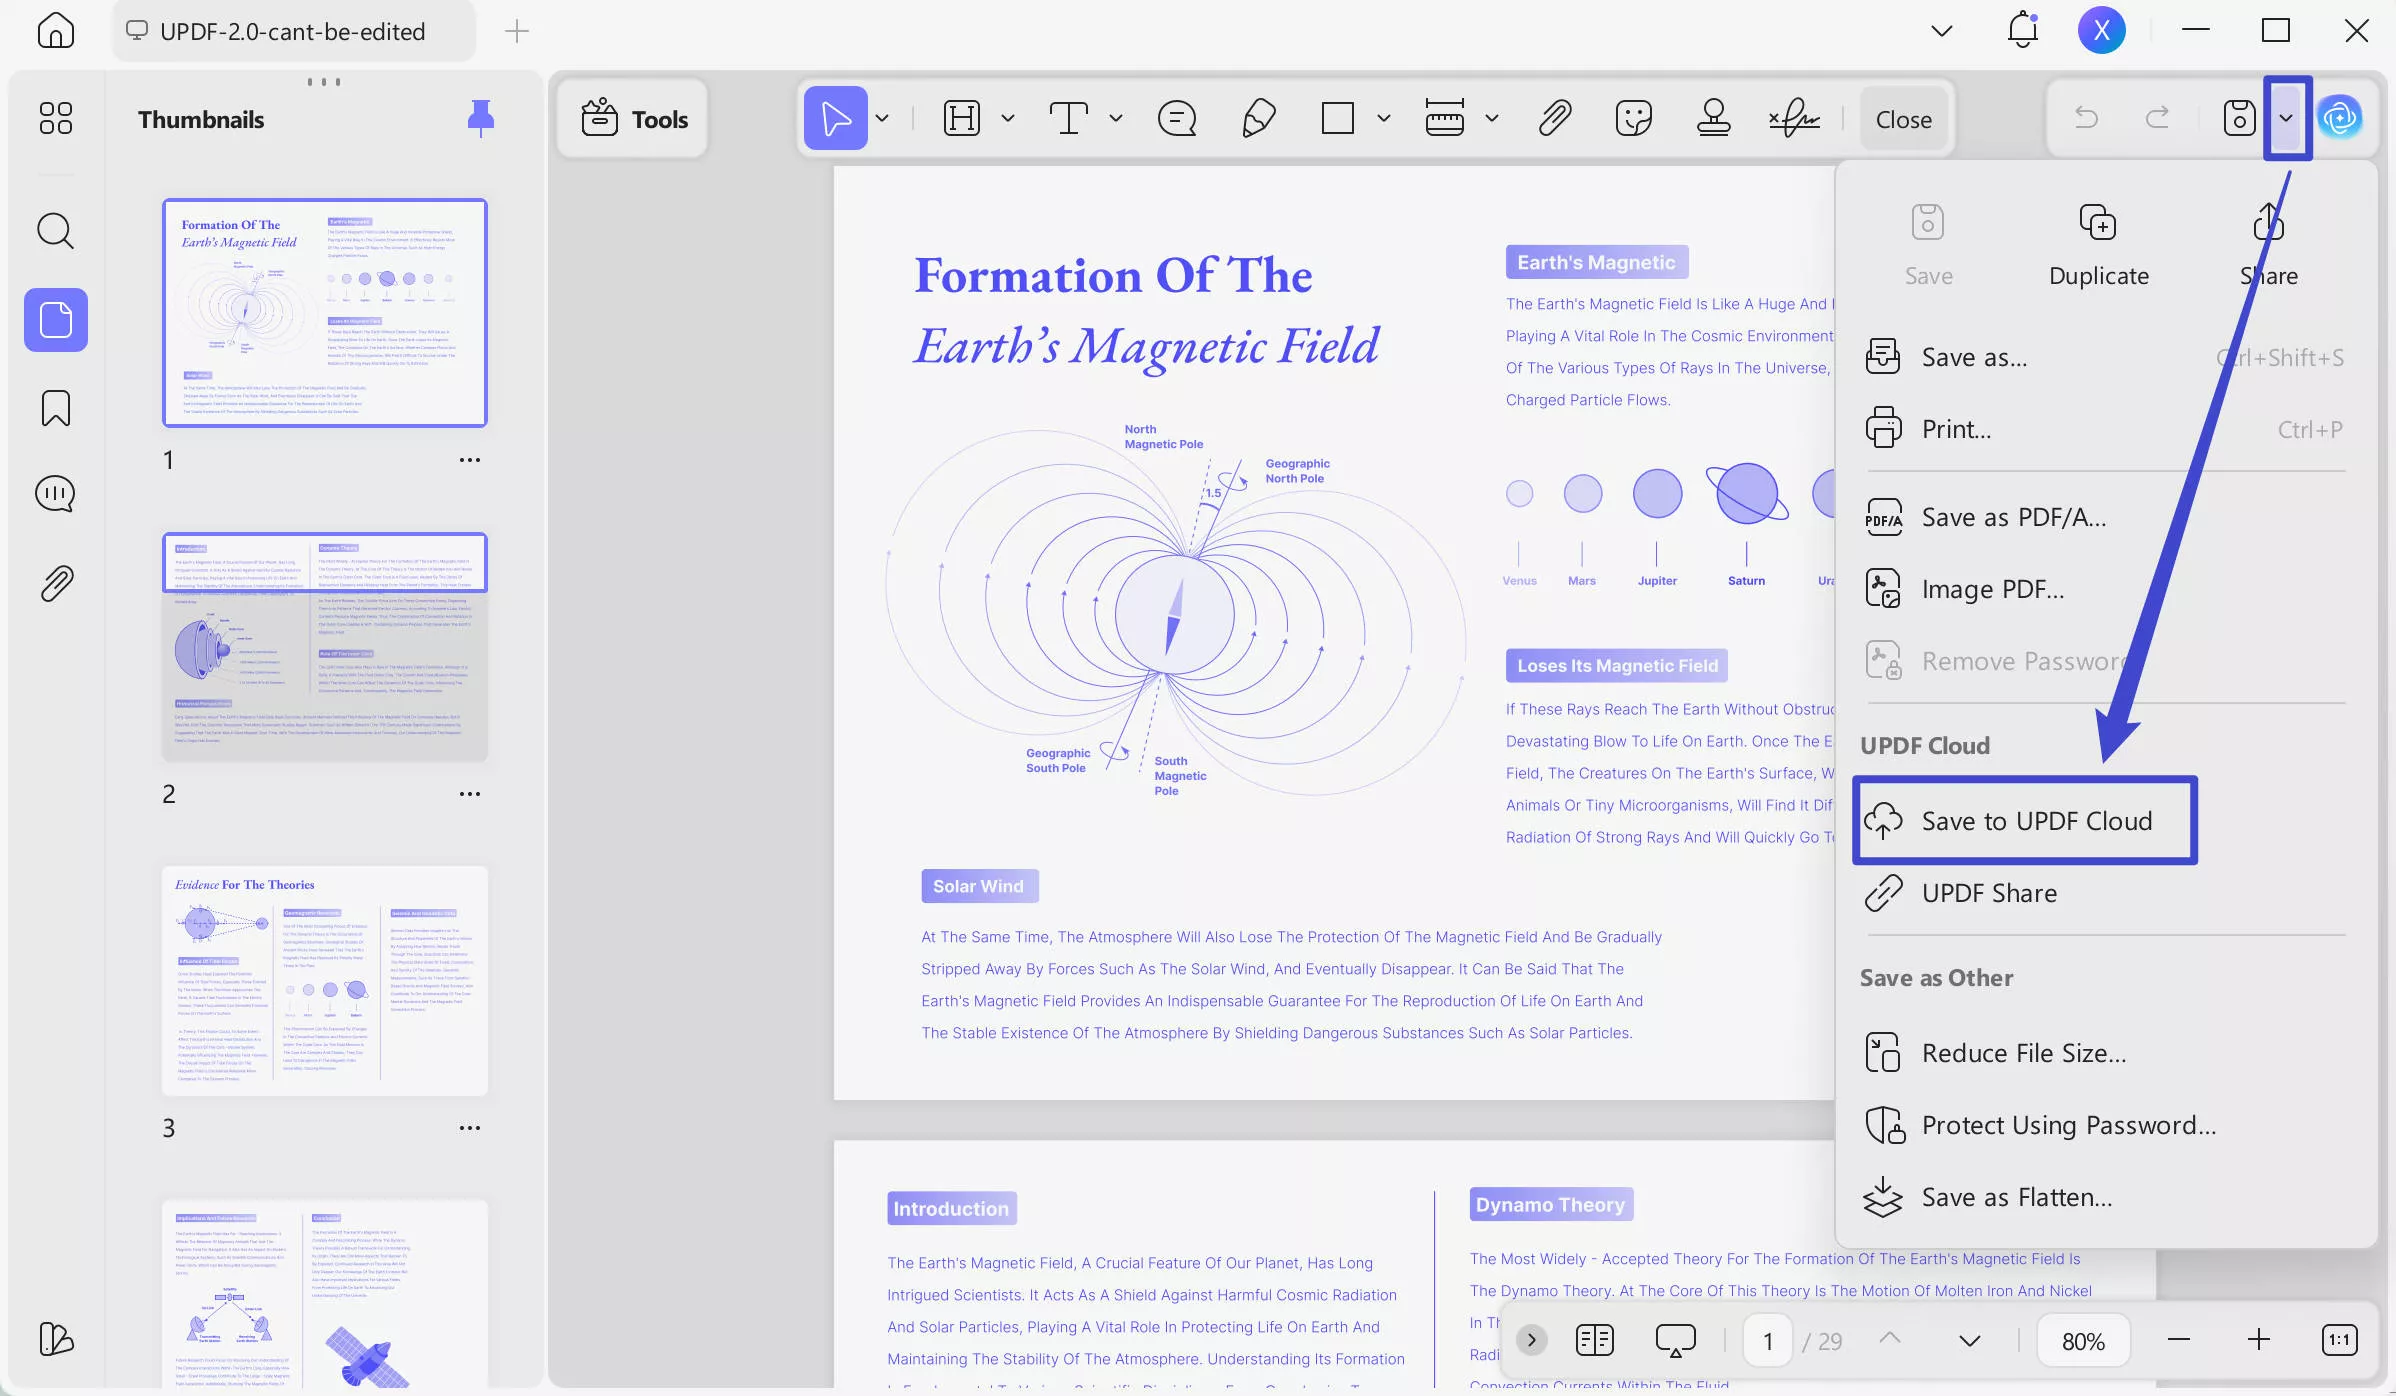Screen dimensions: 2396x1396
Task: Launch the UPDF AI assistant icon
Action: click(2340, 119)
